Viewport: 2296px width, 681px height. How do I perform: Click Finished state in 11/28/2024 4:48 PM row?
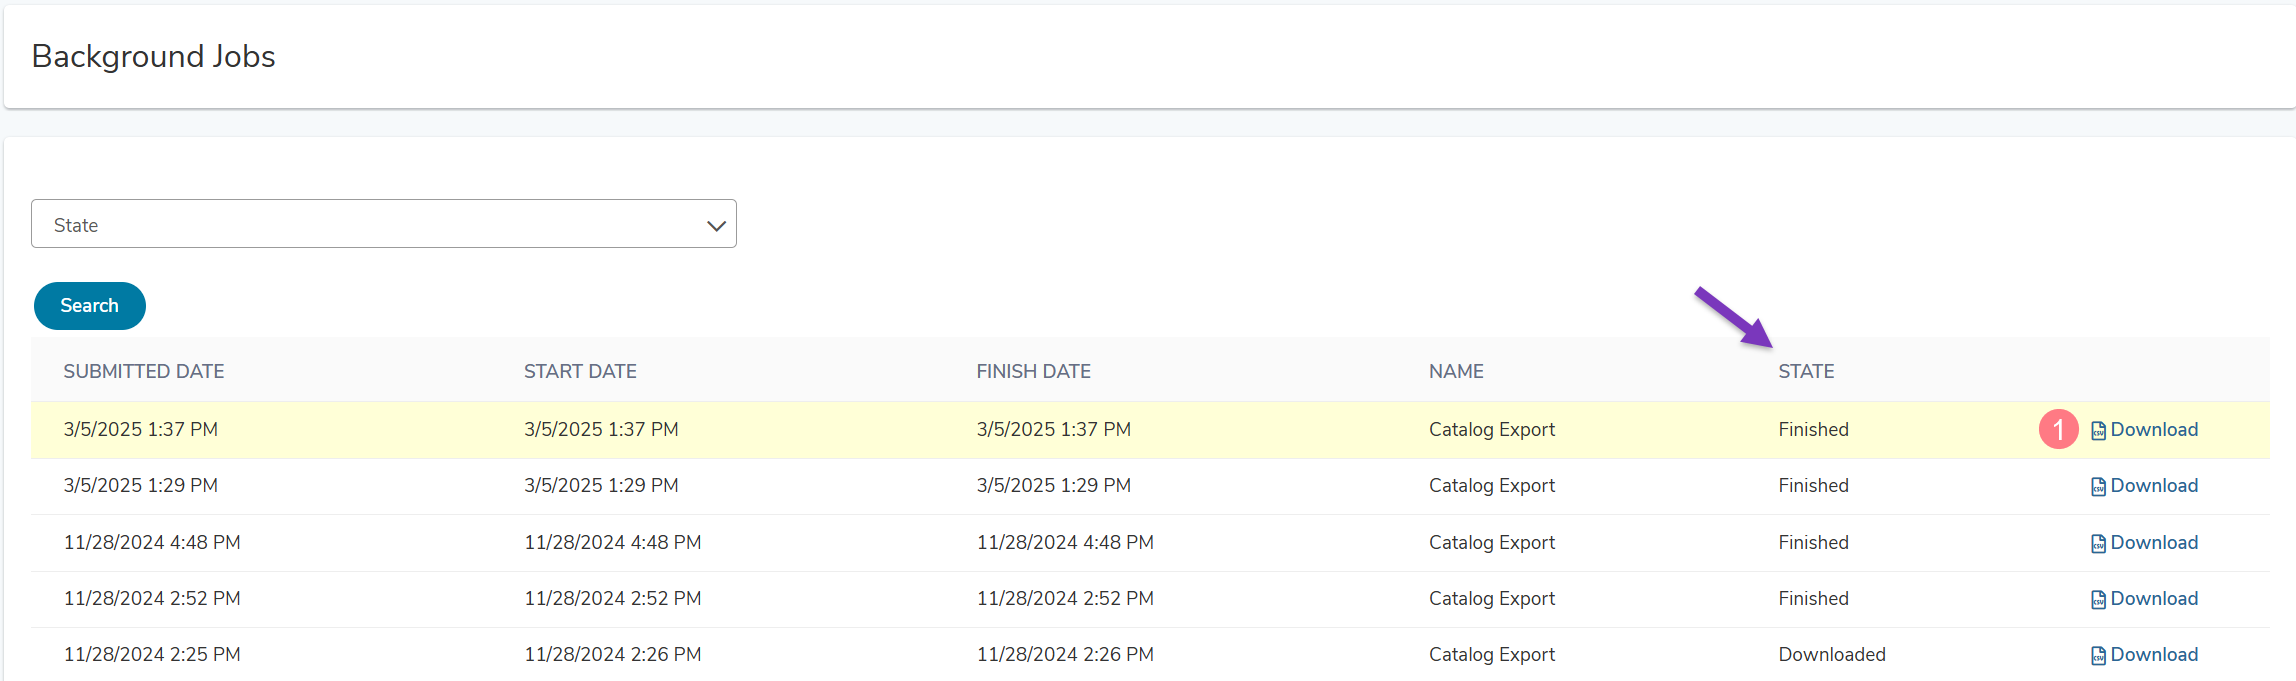coord(1813,542)
